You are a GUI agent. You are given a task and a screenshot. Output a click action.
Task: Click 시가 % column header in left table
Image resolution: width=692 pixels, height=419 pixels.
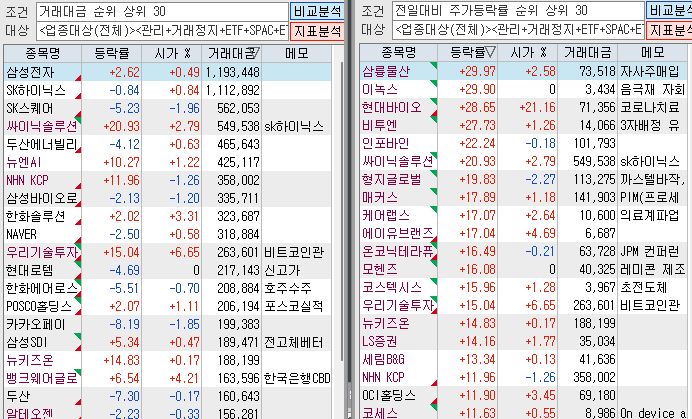pyautogui.click(x=172, y=54)
